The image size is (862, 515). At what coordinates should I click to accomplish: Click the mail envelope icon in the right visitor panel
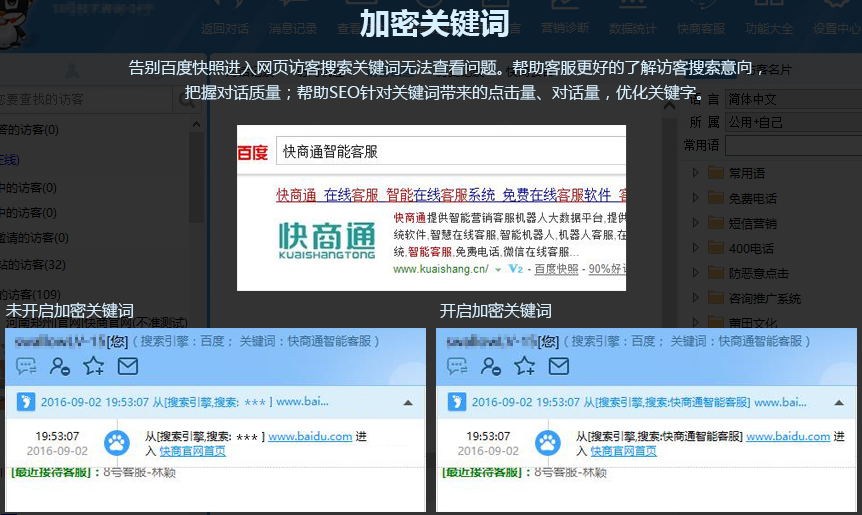point(558,366)
